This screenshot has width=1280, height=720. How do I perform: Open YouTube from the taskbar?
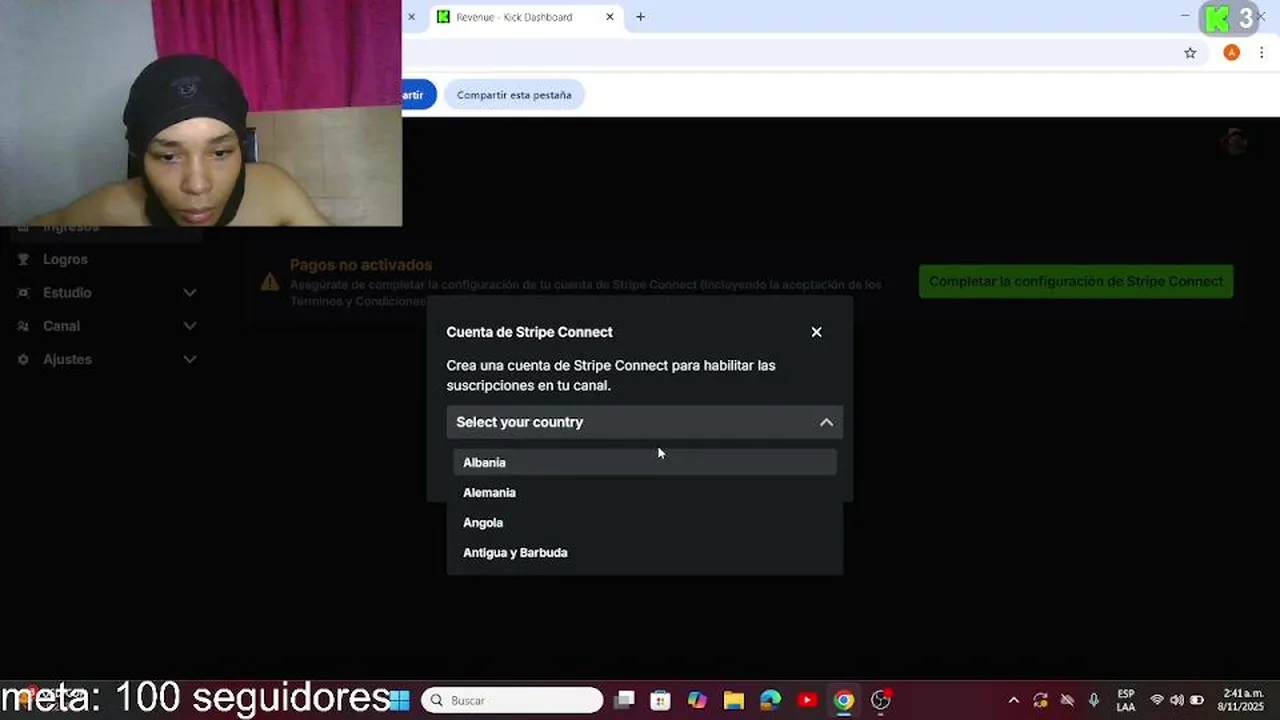coord(807,700)
